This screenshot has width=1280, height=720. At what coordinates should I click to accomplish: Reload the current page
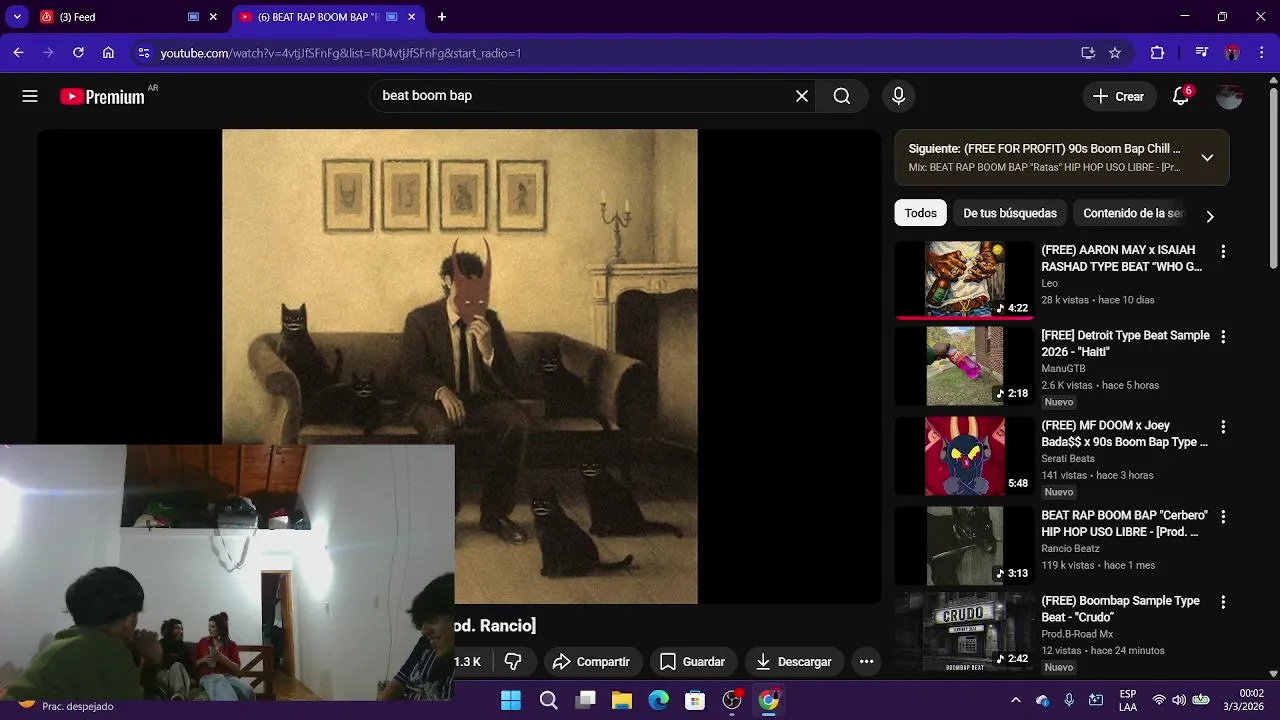(78, 53)
